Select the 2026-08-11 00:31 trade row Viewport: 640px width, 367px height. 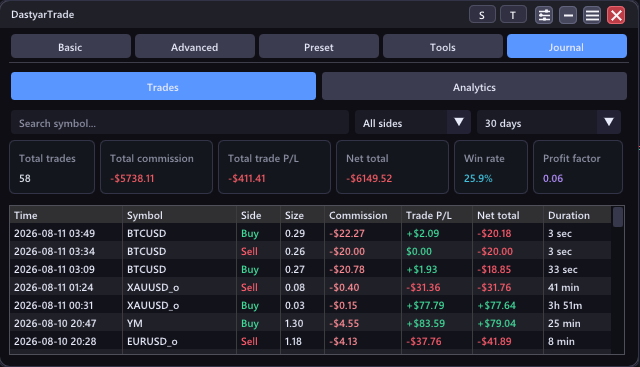[311, 305]
